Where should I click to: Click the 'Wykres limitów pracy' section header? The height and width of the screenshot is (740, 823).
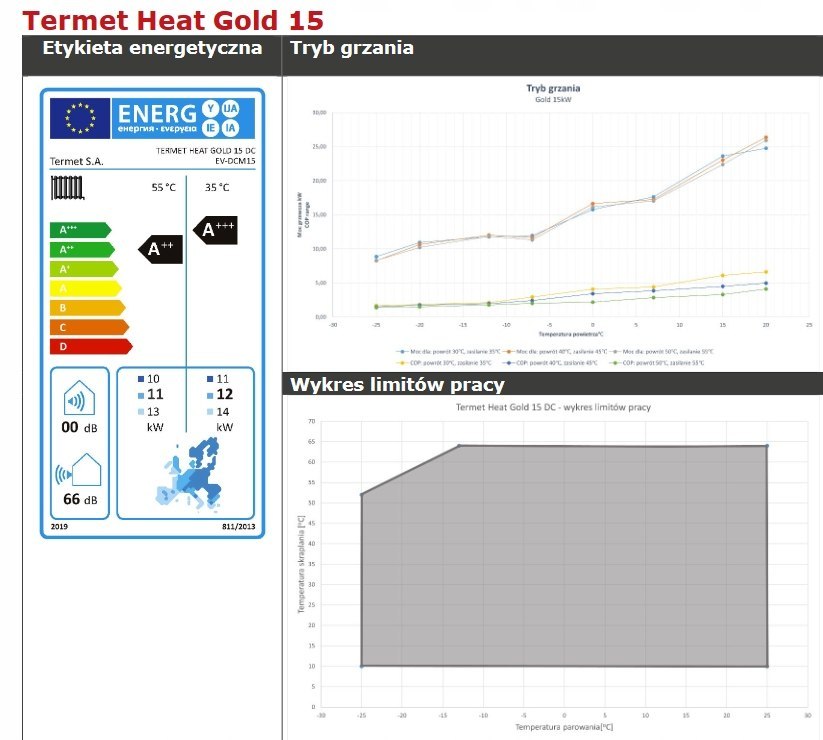tap(397, 385)
